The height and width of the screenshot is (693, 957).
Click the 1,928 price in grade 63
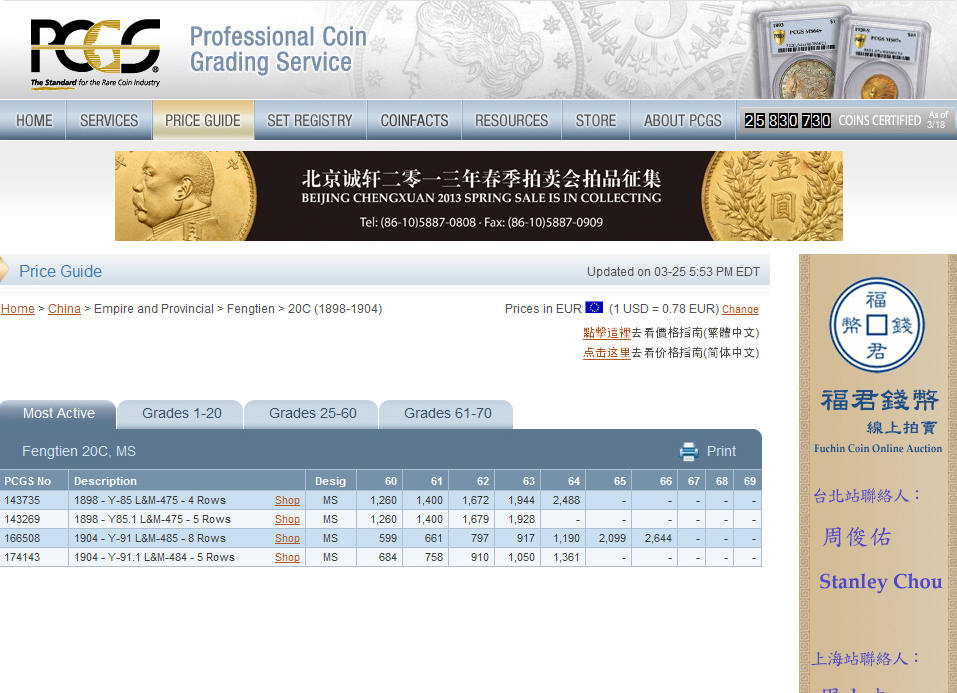pos(521,520)
